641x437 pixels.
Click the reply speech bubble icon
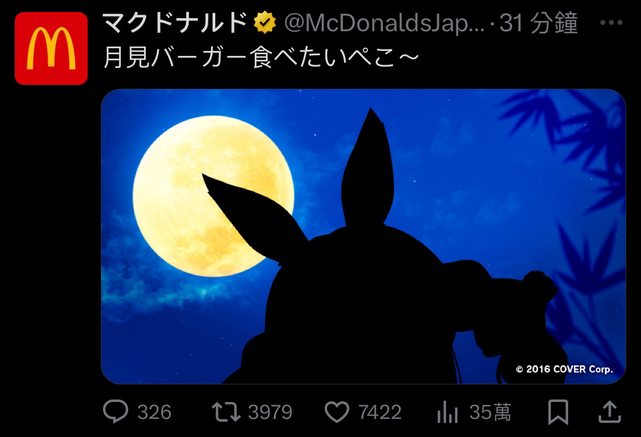coord(115,411)
